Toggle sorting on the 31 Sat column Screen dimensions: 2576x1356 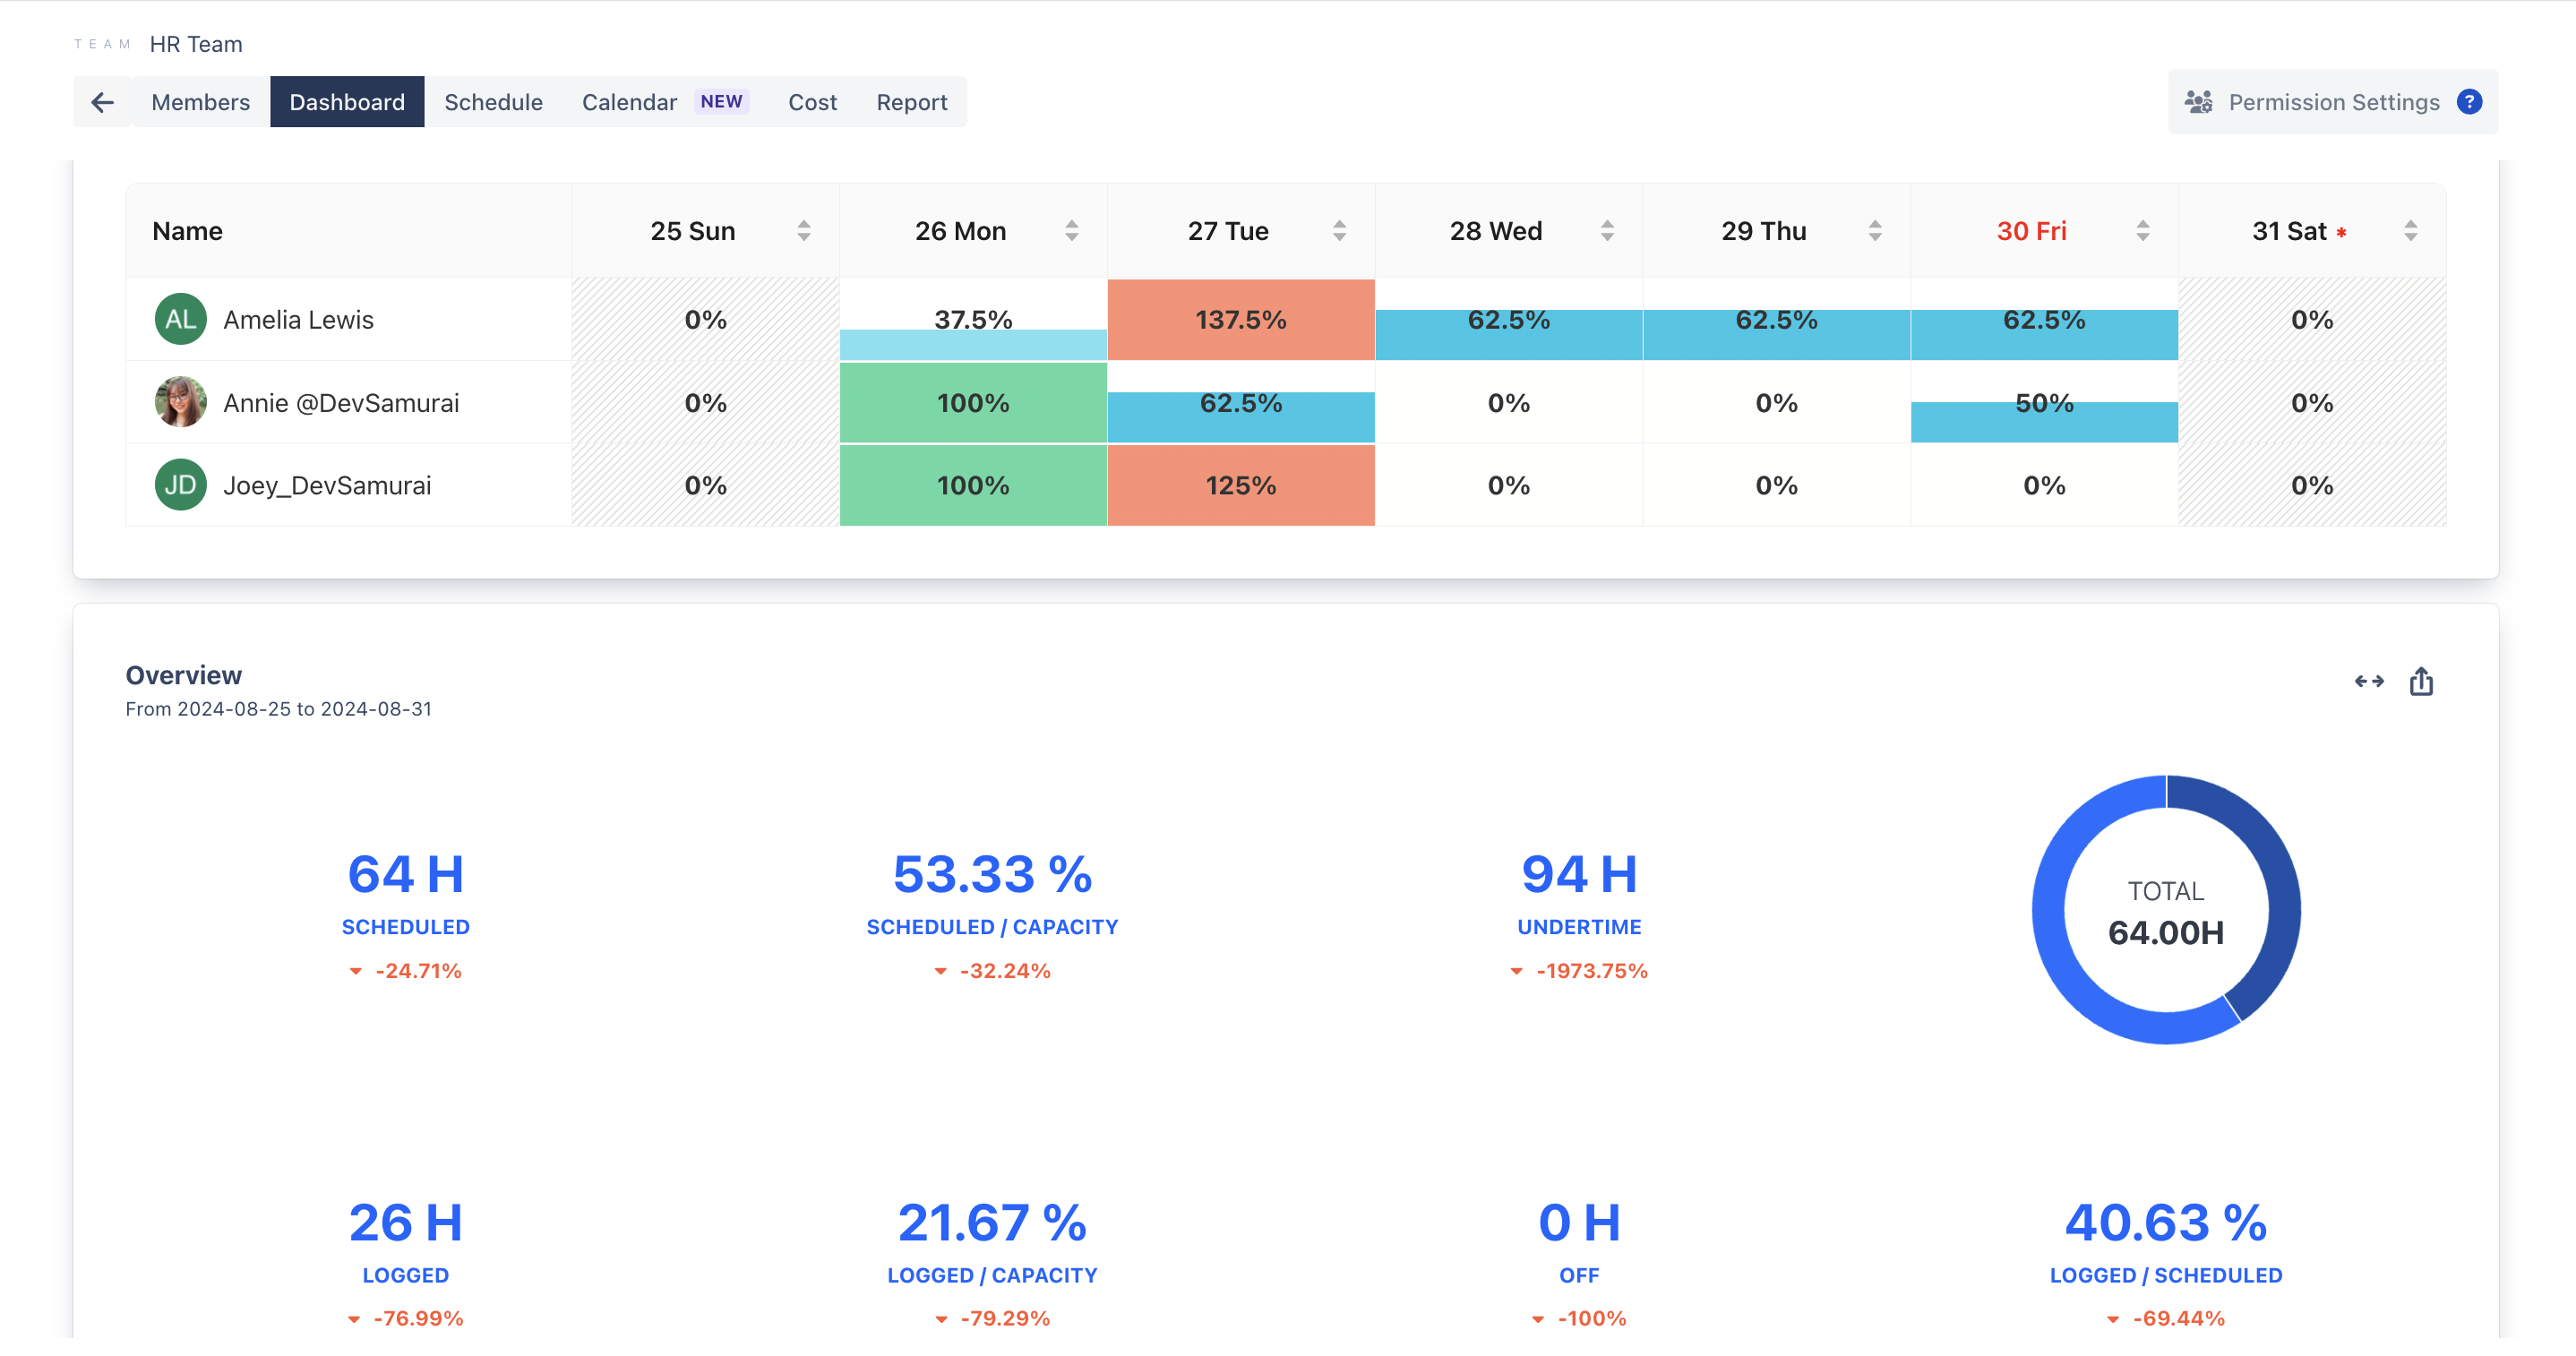pos(2411,231)
